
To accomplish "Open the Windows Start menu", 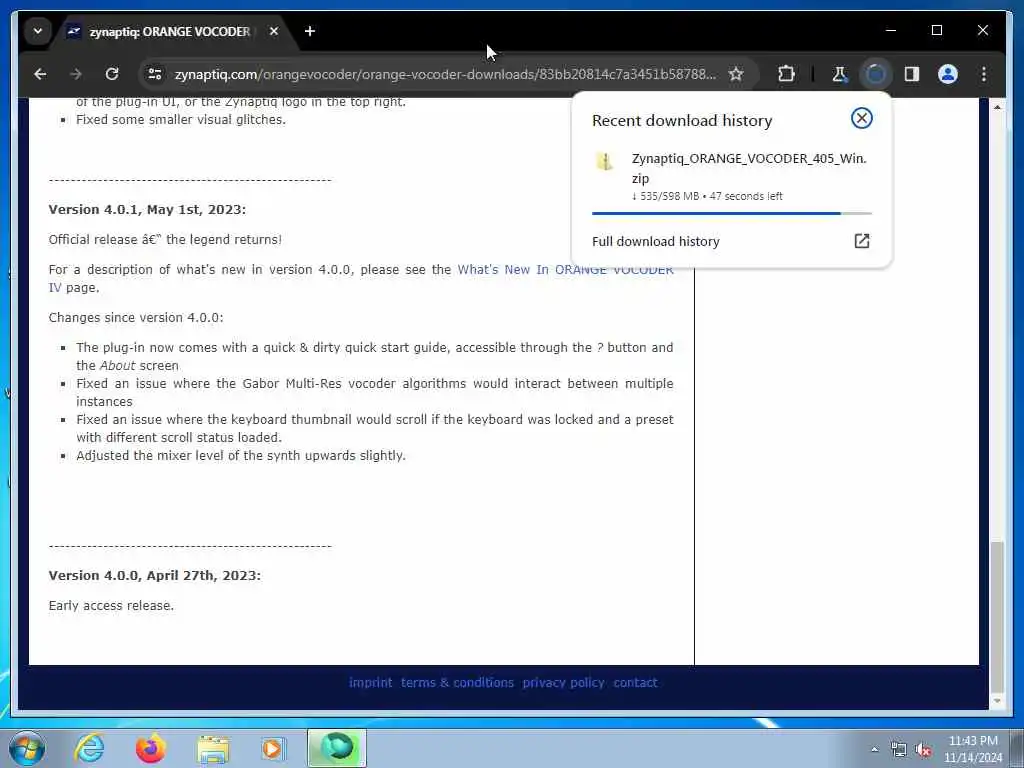I will 27,748.
